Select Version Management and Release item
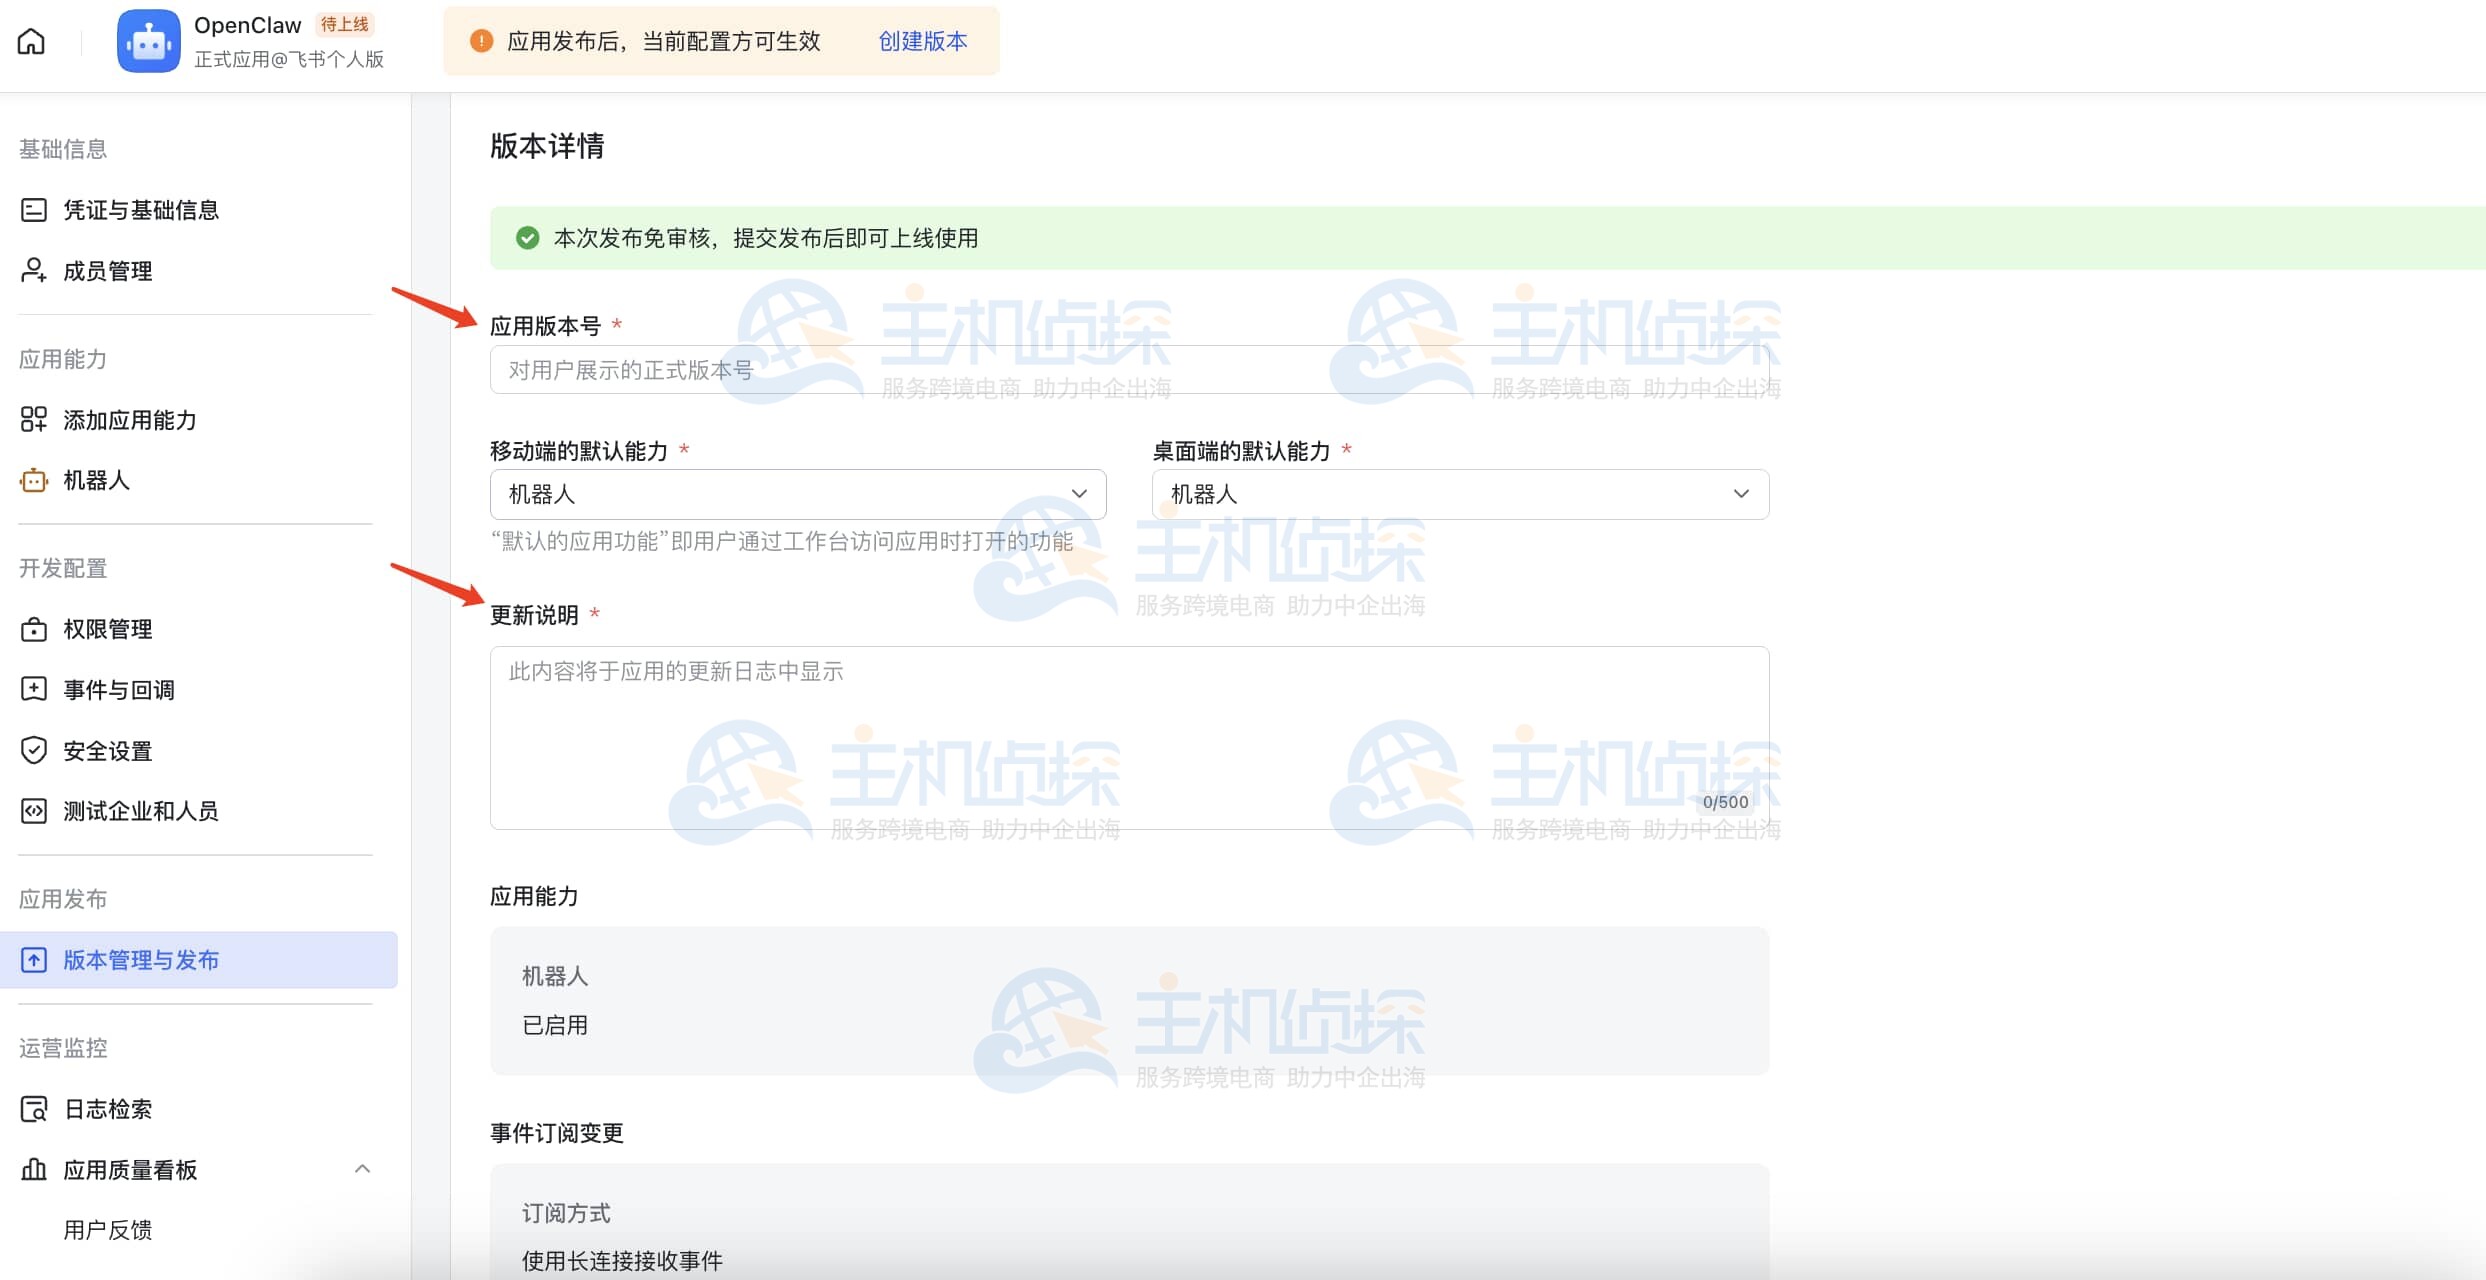The image size is (2486, 1280). tap(141, 960)
